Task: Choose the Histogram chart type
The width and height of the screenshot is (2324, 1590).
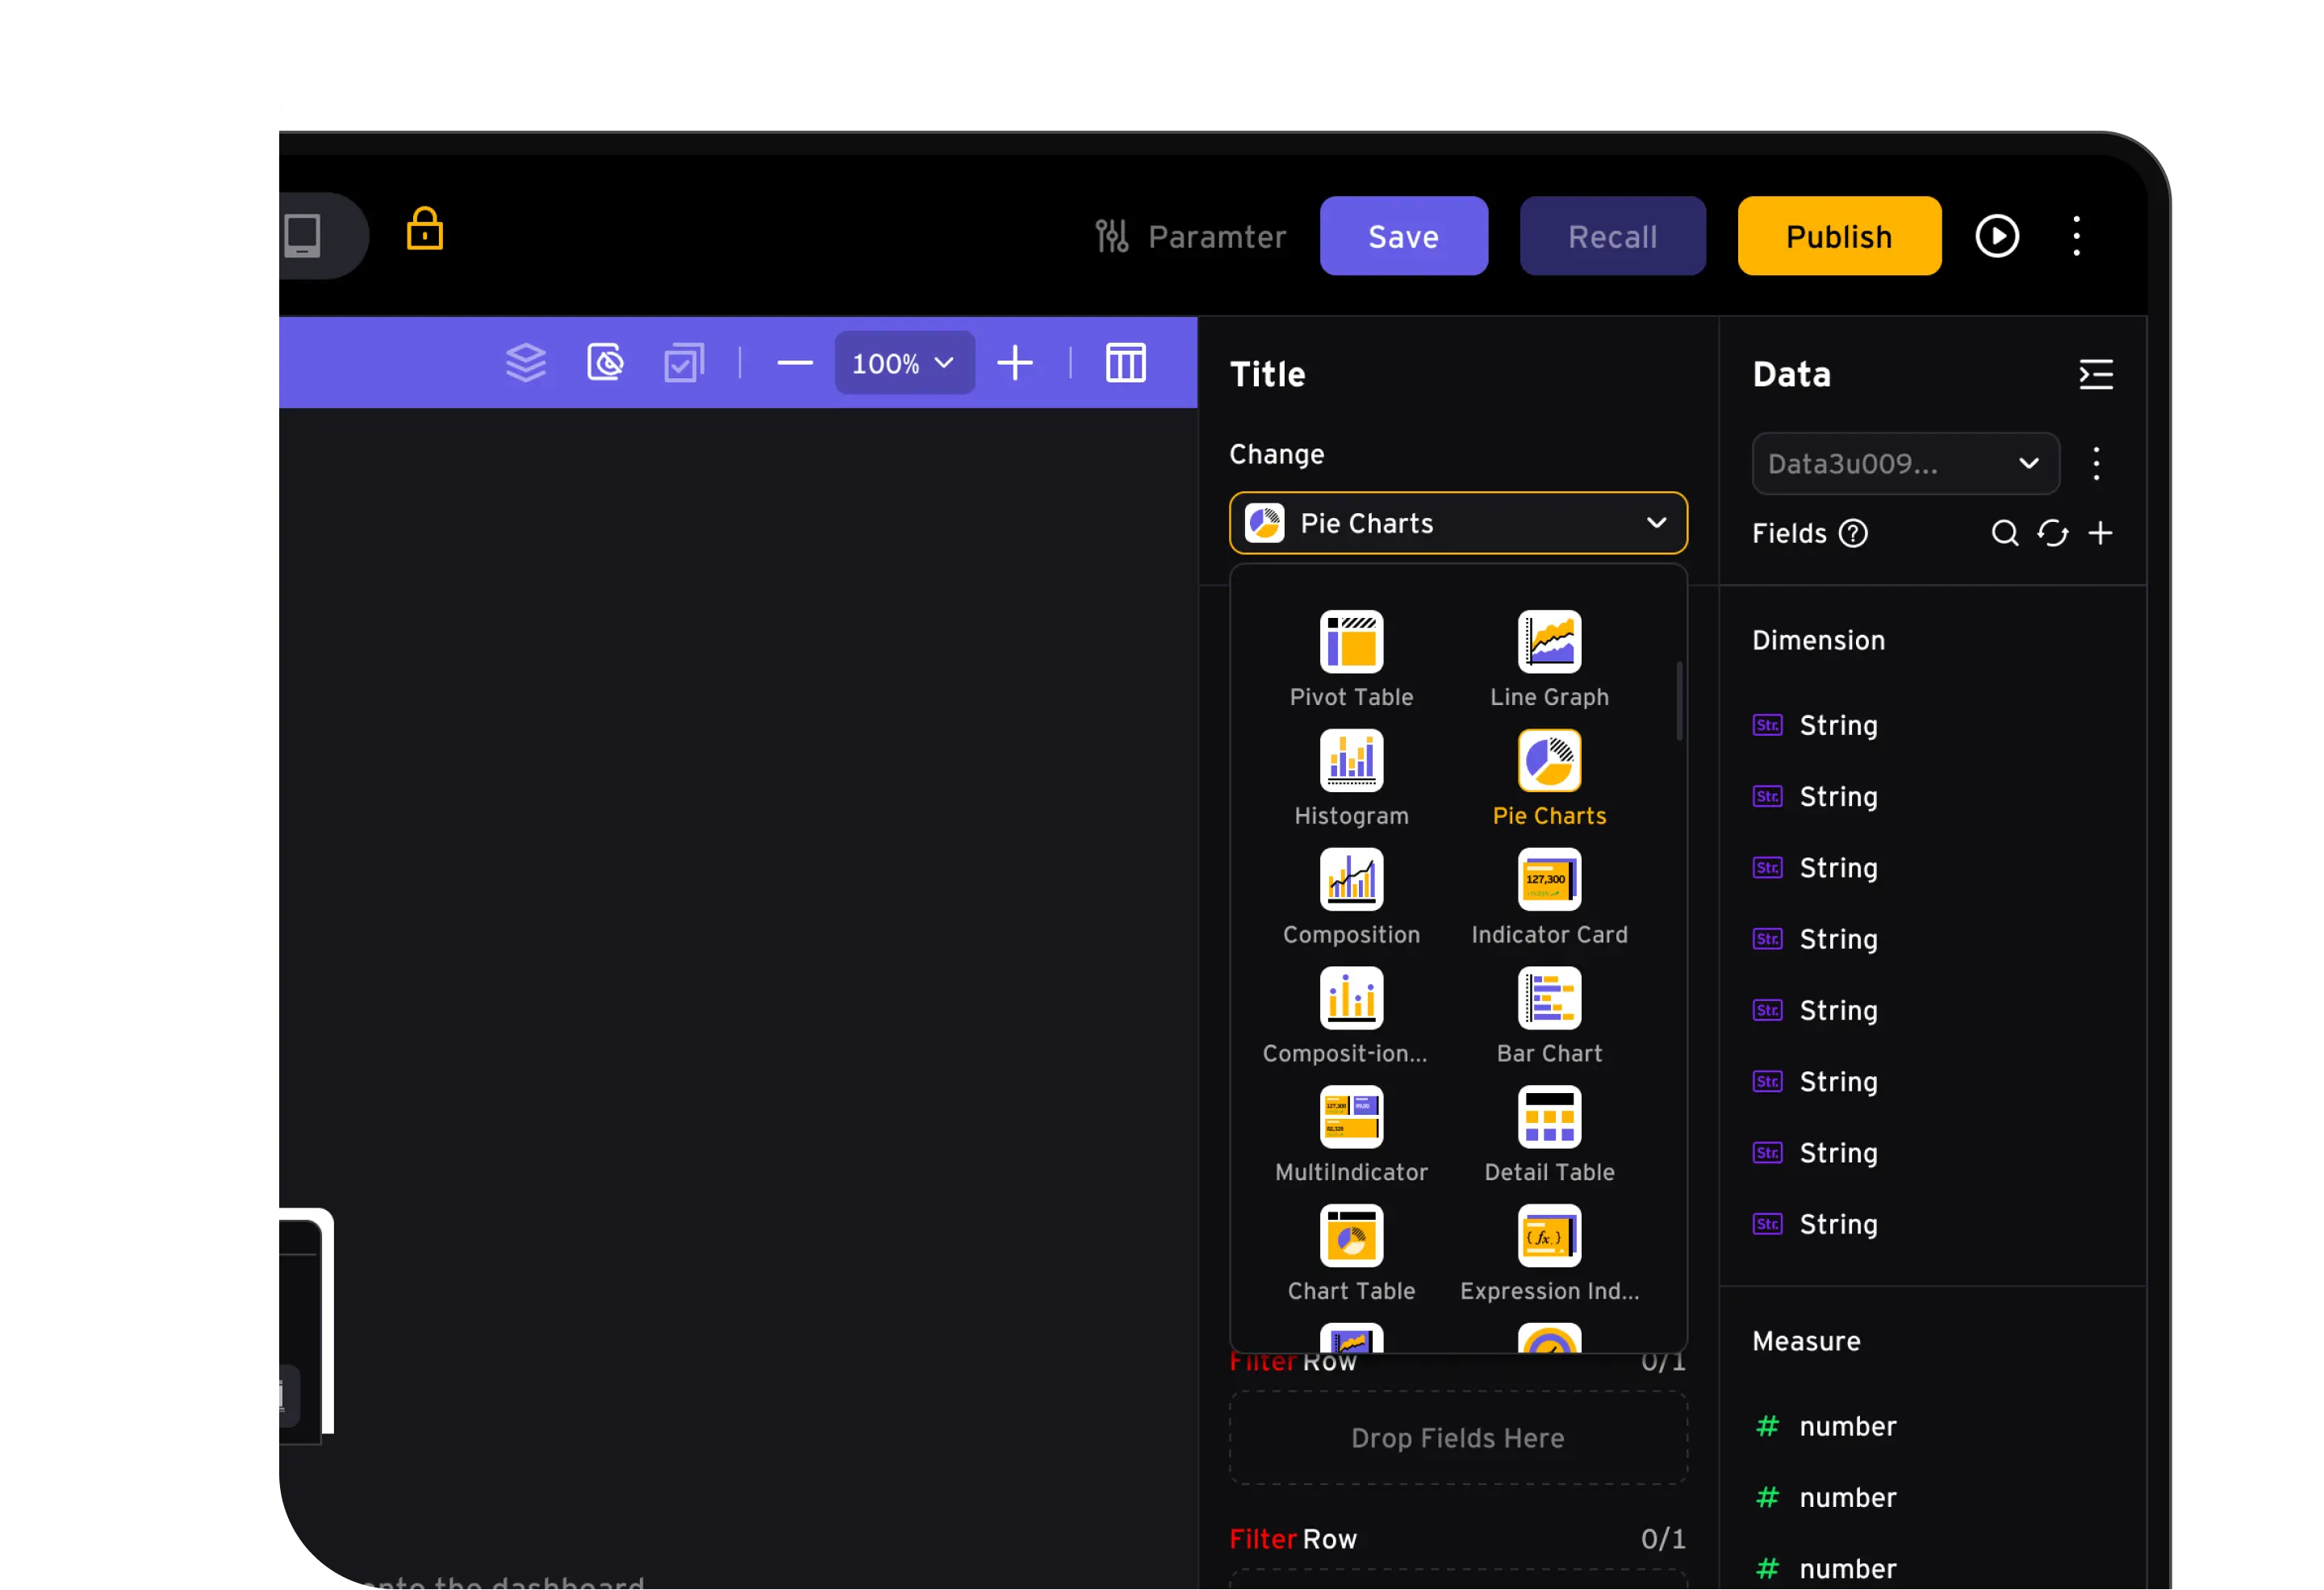Action: tap(1351, 779)
